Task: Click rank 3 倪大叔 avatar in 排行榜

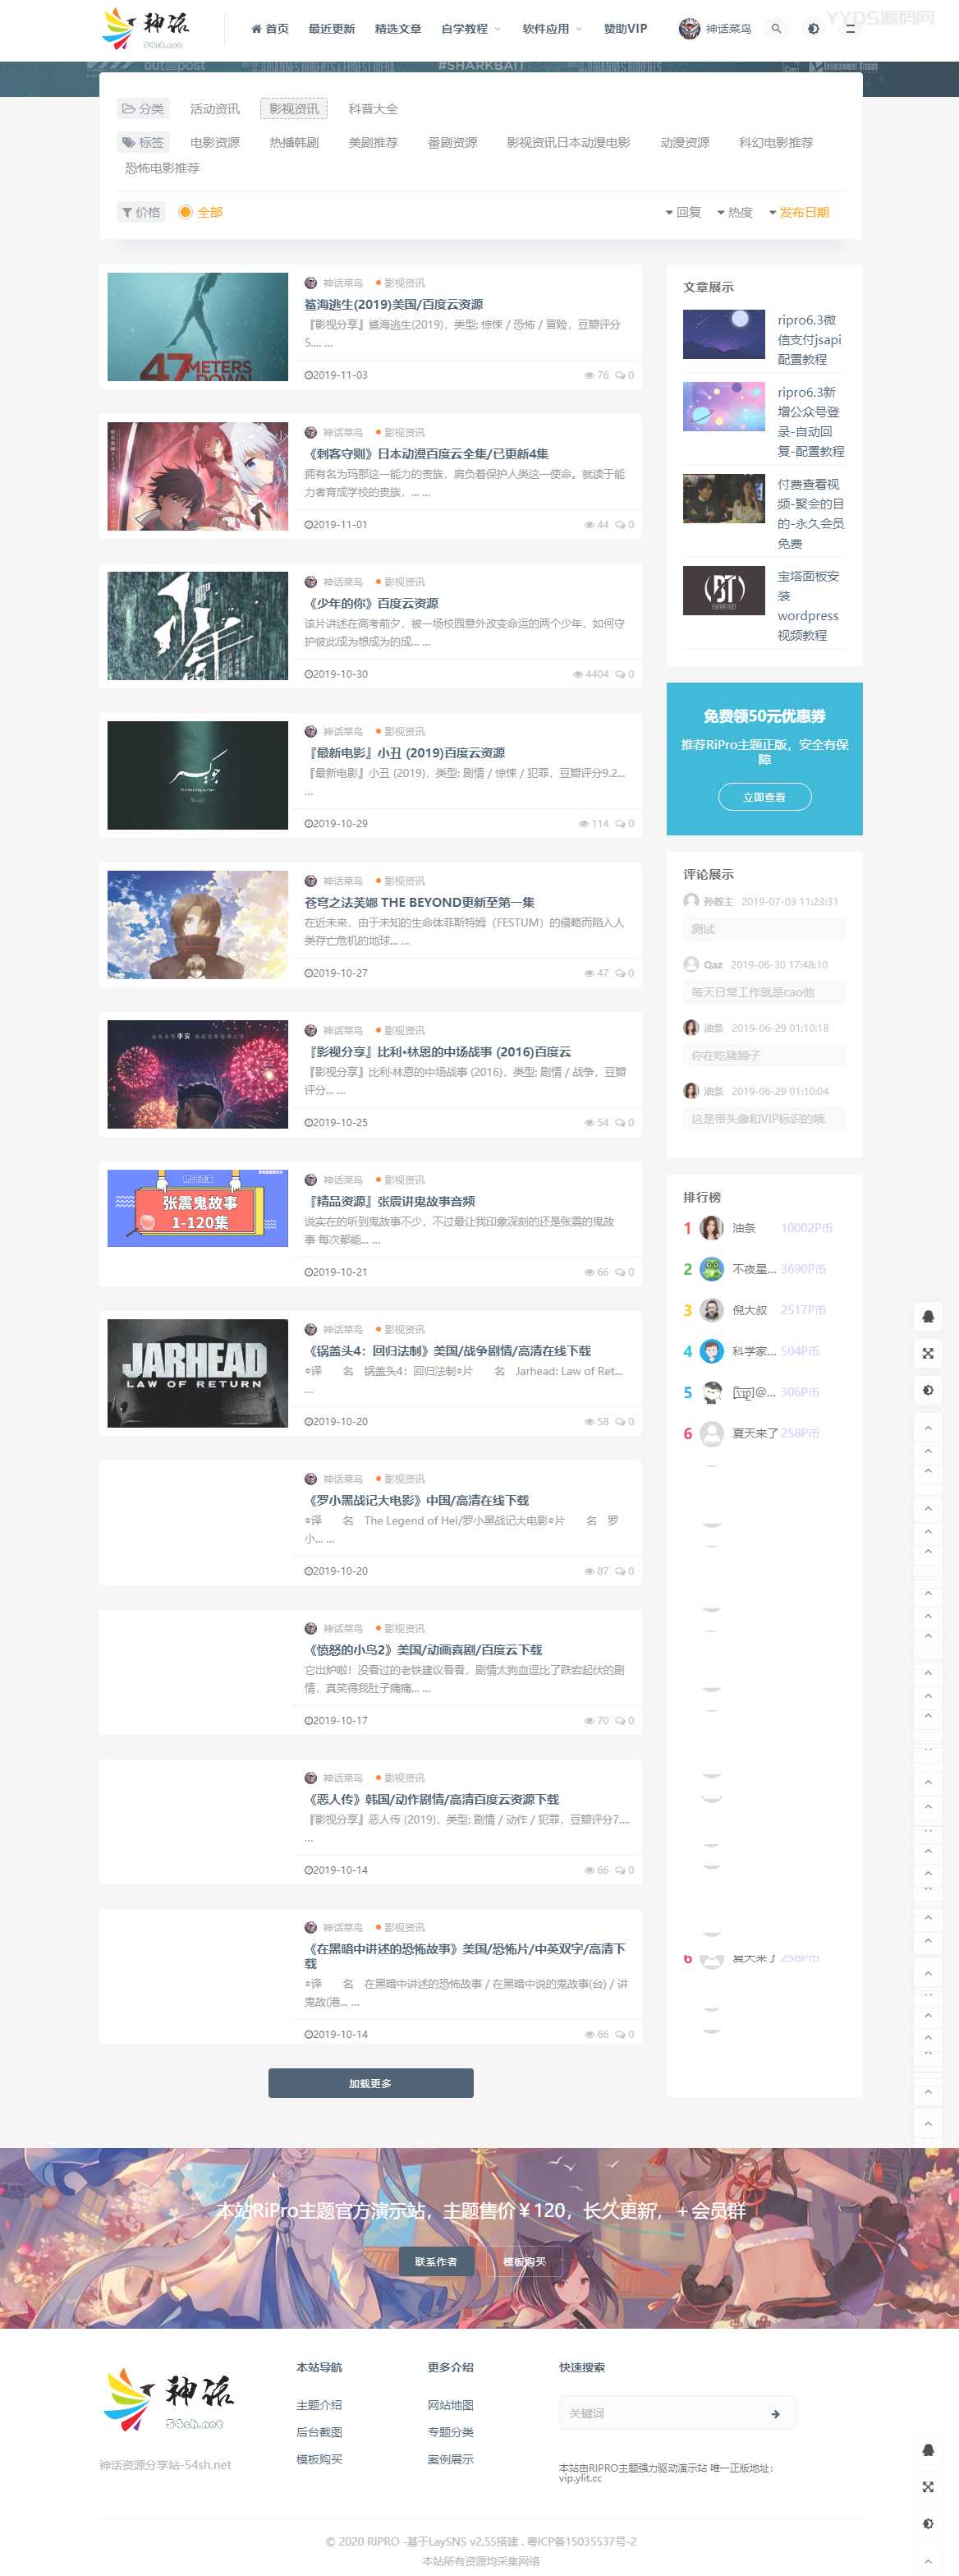Action: click(712, 1310)
